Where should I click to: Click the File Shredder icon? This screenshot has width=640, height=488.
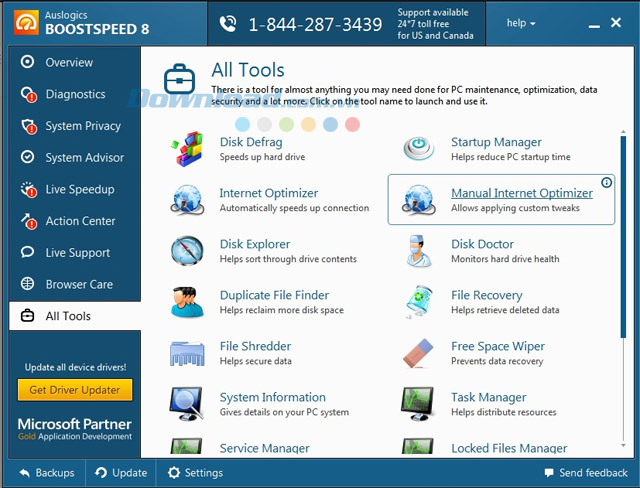(187, 353)
